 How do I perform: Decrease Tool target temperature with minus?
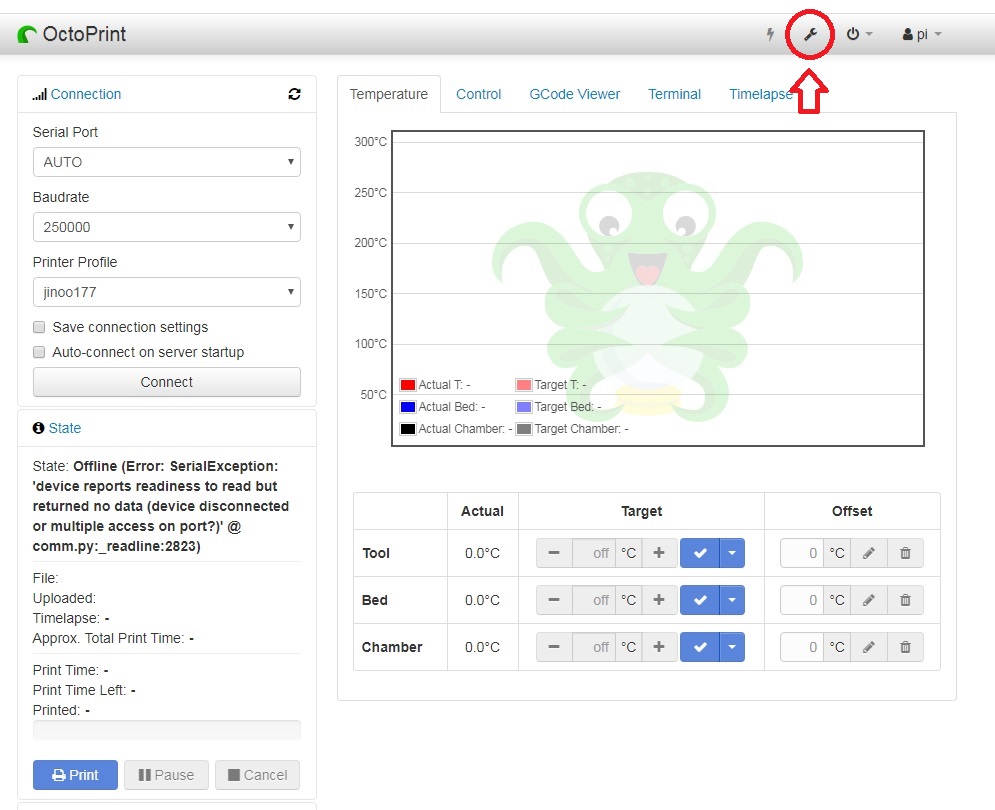click(554, 553)
